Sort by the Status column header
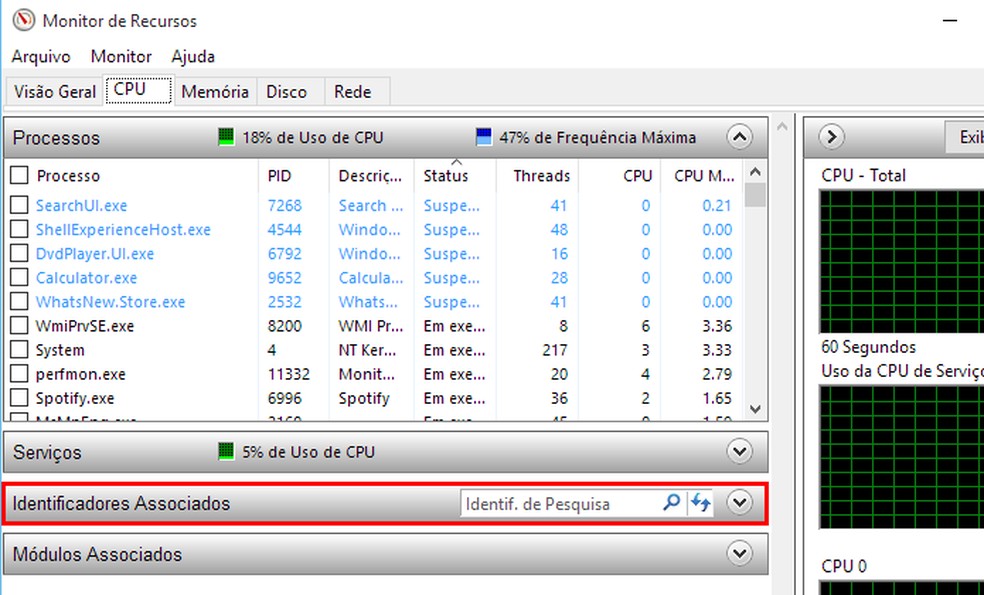The width and height of the screenshot is (984, 595). click(x=446, y=176)
